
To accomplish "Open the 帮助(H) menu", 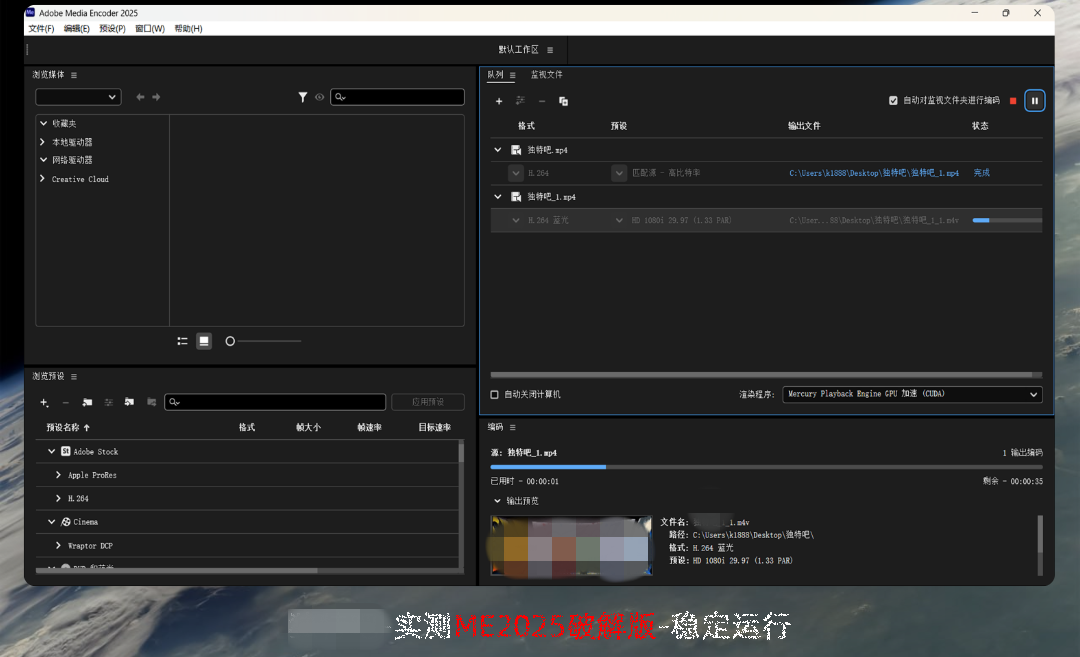I will coord(188,28).
